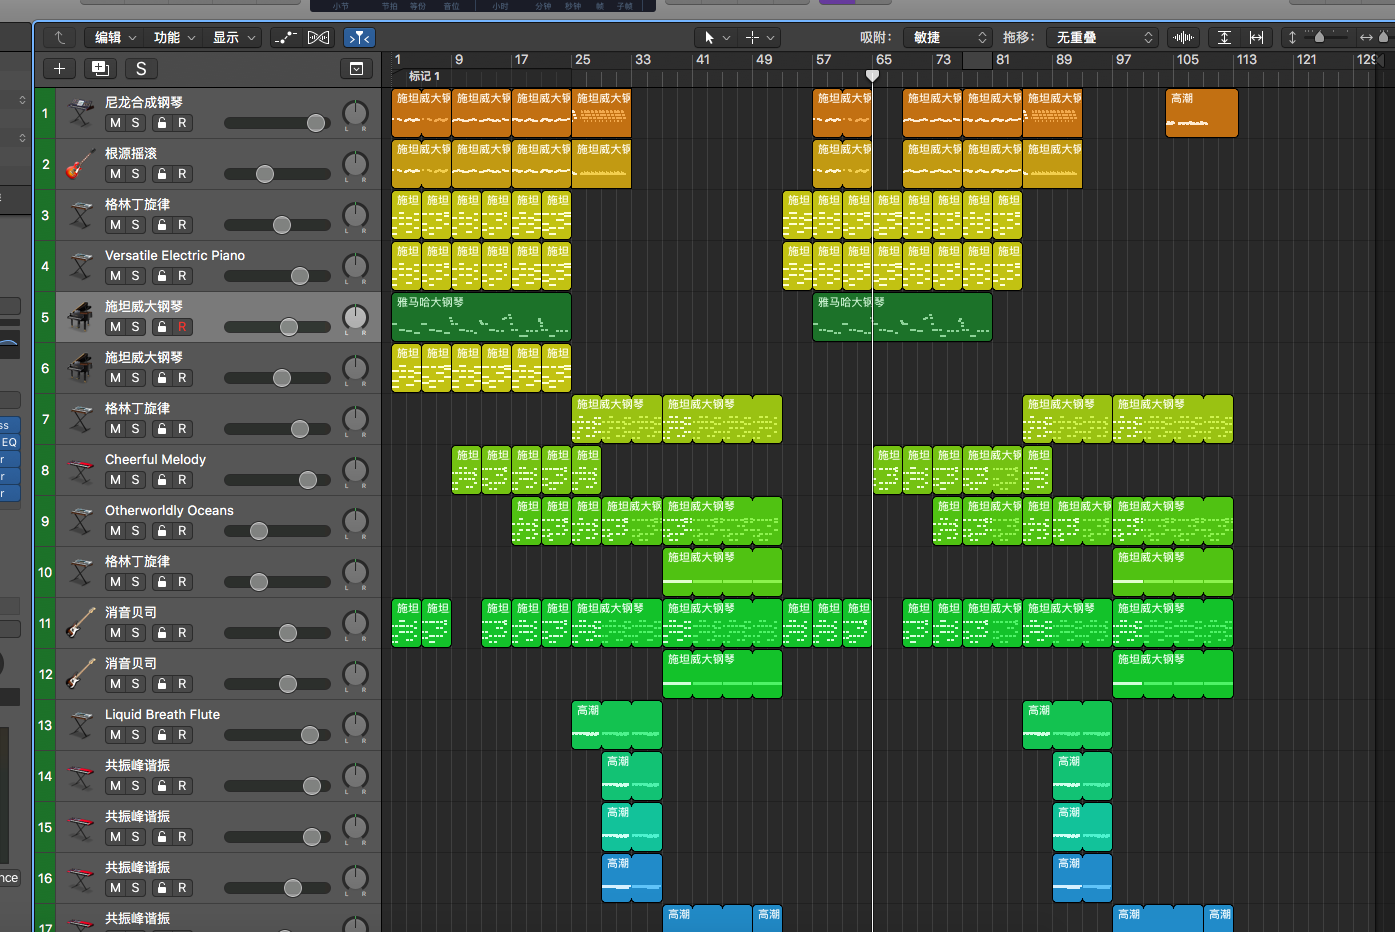Solo track 2 根源摇滚
1395x932 pixels.
point(136,174)
